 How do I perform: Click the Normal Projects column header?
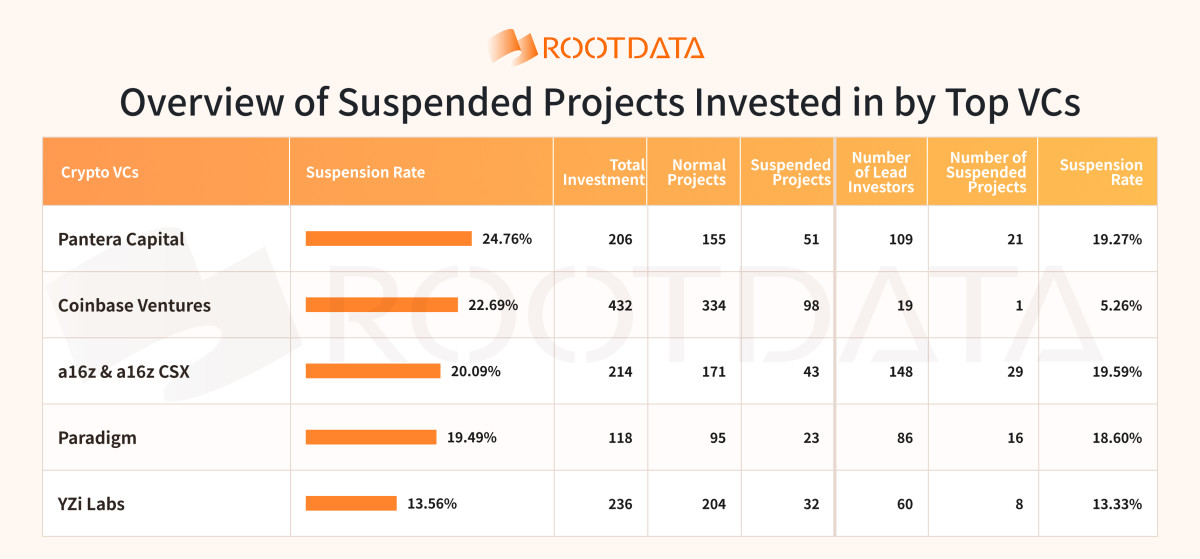coord(698,172)
